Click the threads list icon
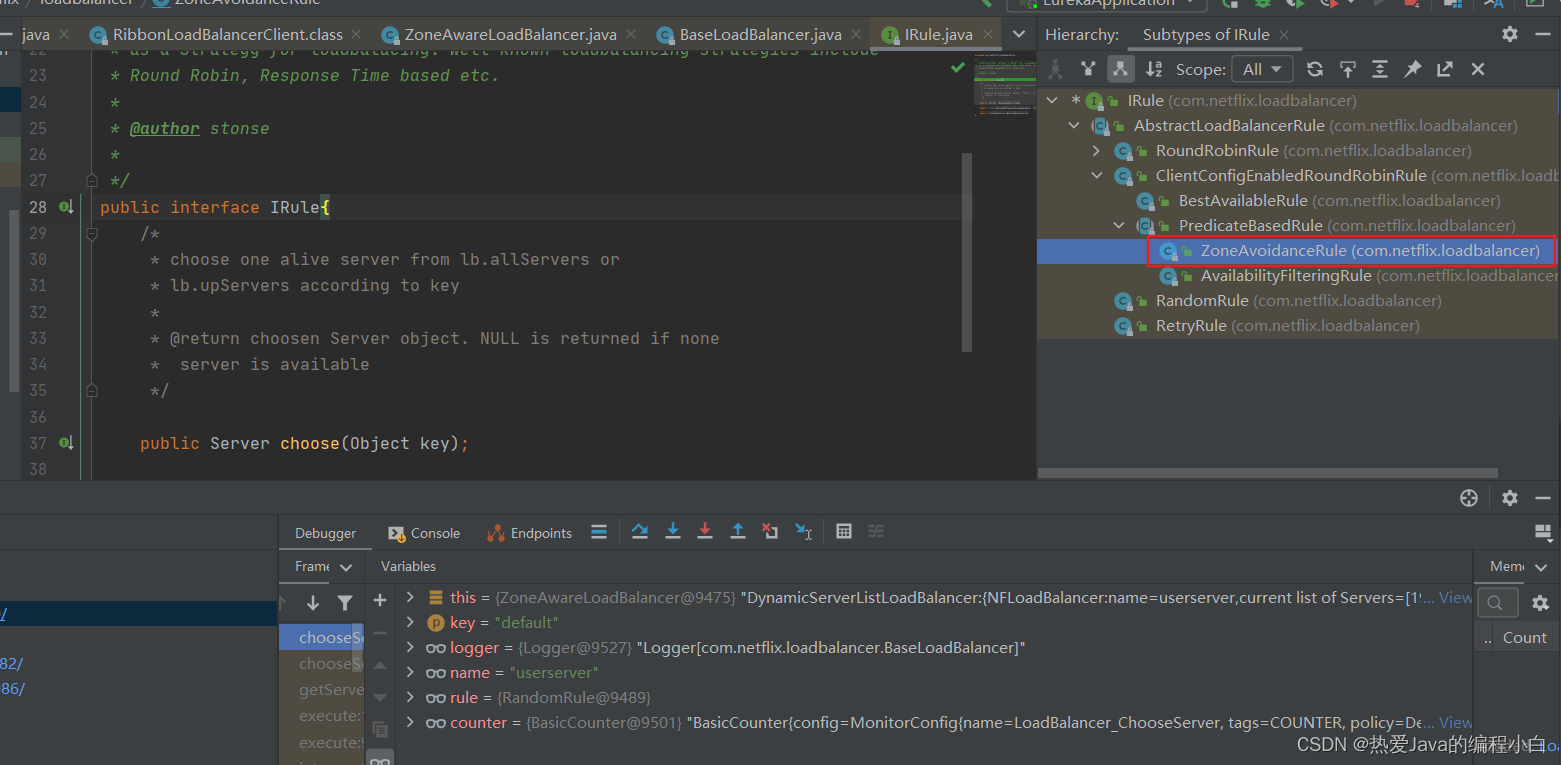This screenshot has width=1561, height=765. point(599,532)
